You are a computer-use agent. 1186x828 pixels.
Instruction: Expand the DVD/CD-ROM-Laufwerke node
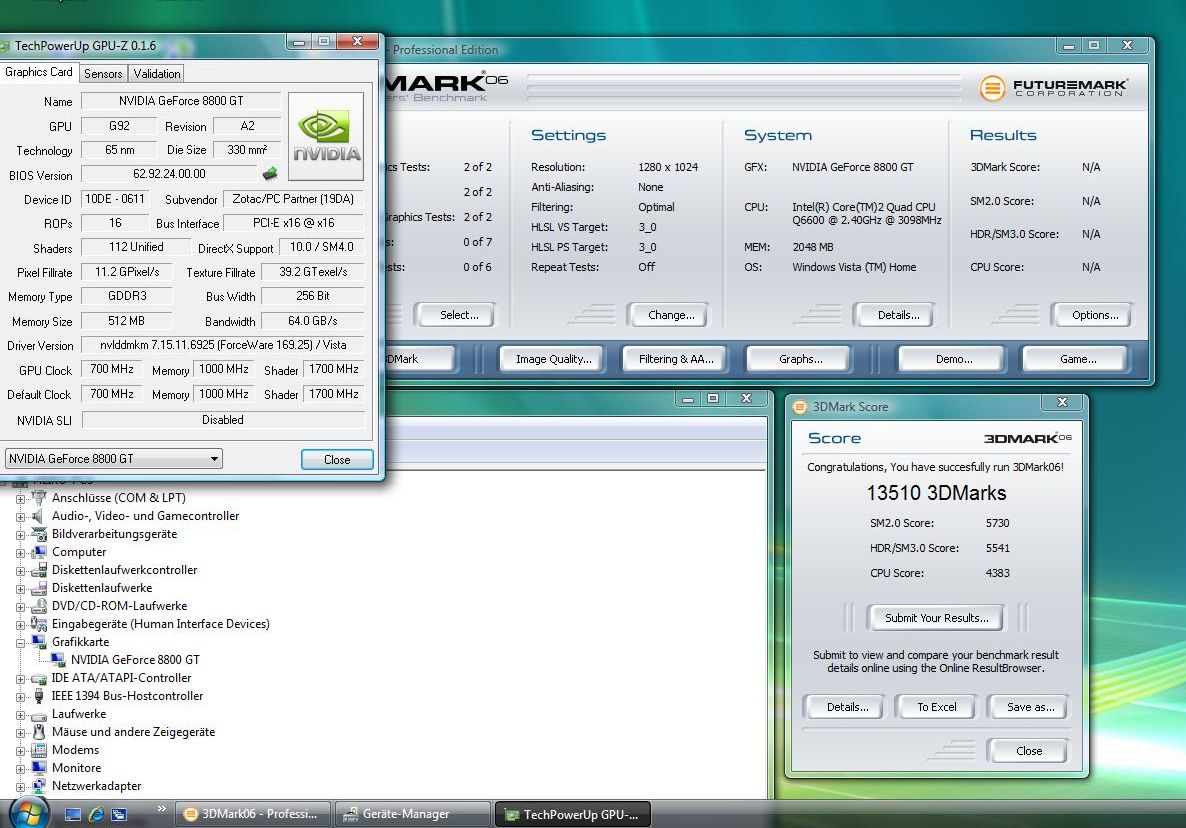[x=20, y=606]
